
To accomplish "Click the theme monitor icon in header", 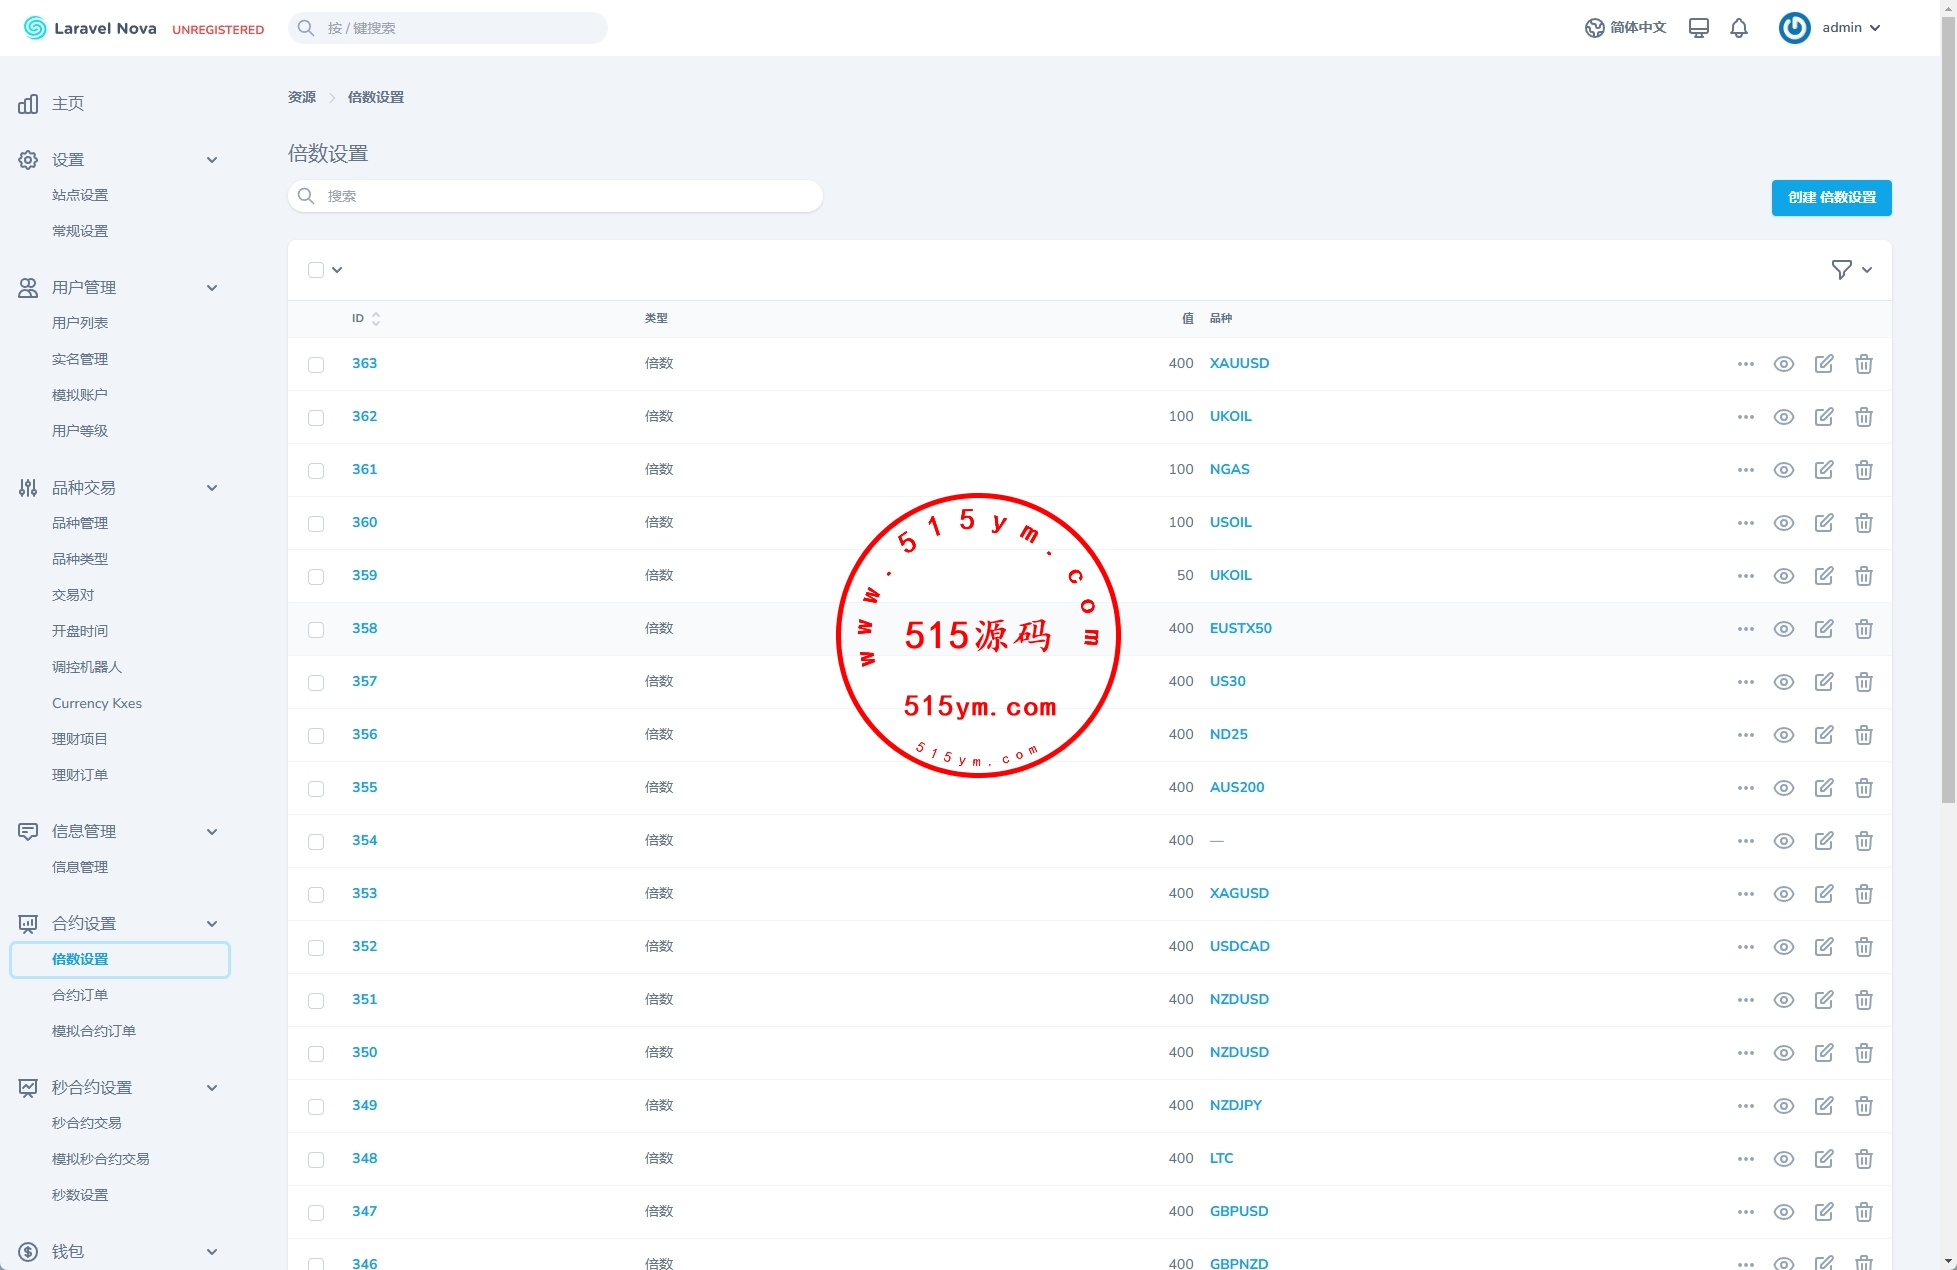I will 1698,28.
